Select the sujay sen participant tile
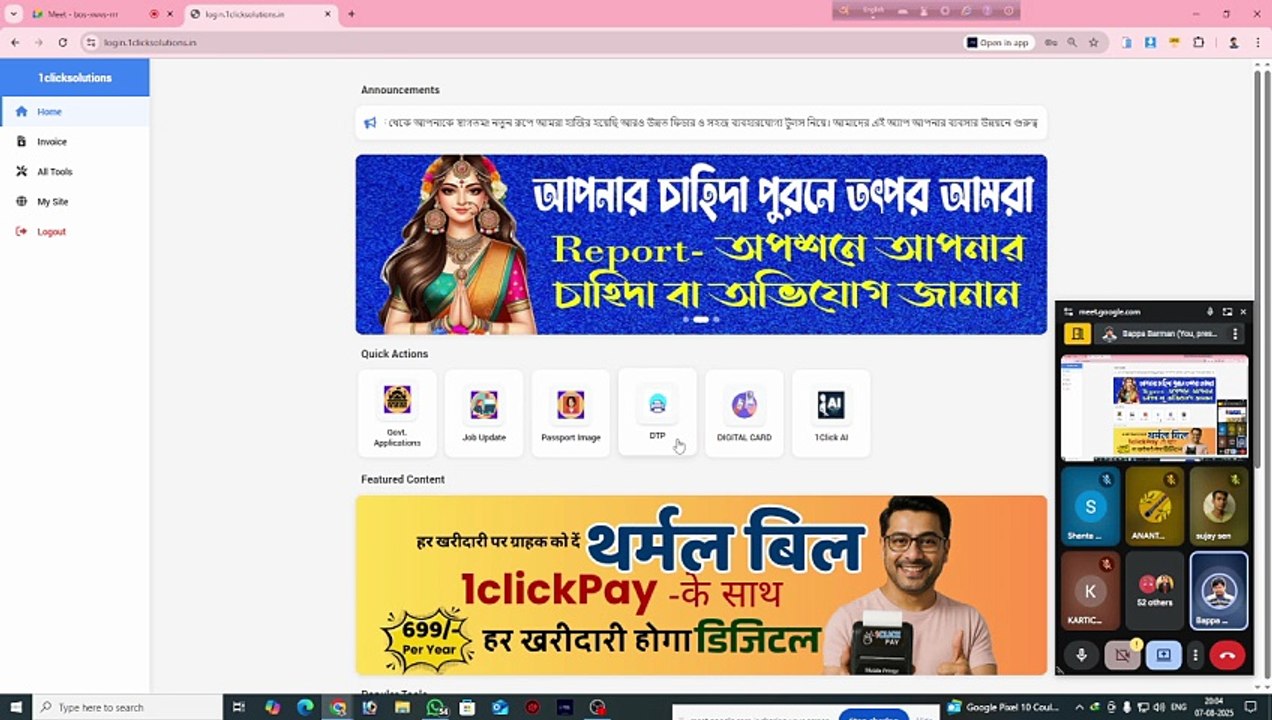Viewport: 1272px width, 720px height. click(x=1218, y=506)
